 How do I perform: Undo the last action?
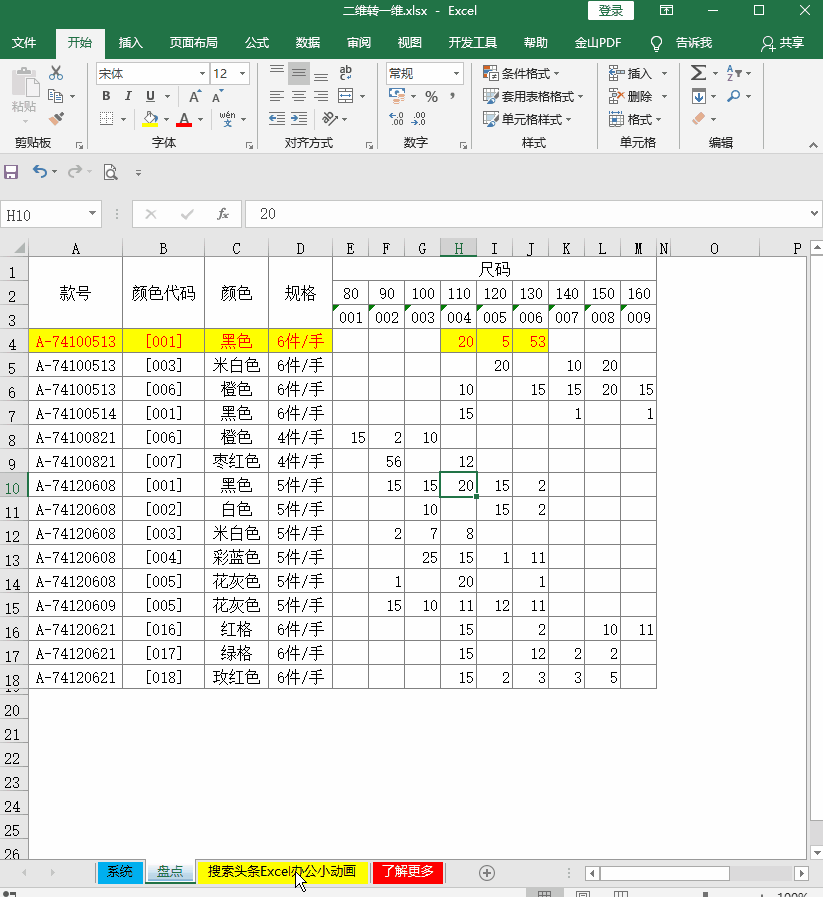[39, 171]
